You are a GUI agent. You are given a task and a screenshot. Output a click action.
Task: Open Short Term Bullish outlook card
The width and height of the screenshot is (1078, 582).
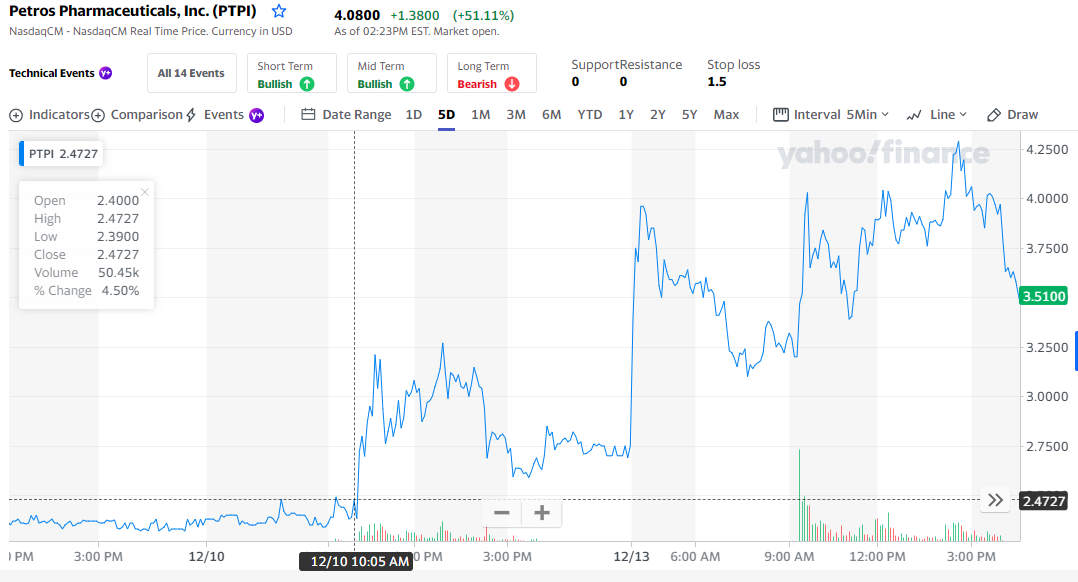tap(292, 73)
